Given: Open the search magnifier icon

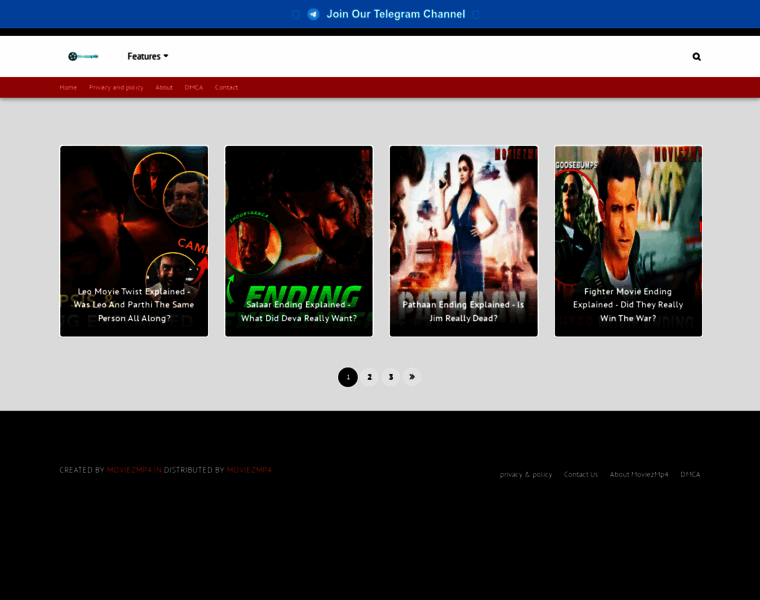Looking at the screenshot, I should (x=697, y=57).
